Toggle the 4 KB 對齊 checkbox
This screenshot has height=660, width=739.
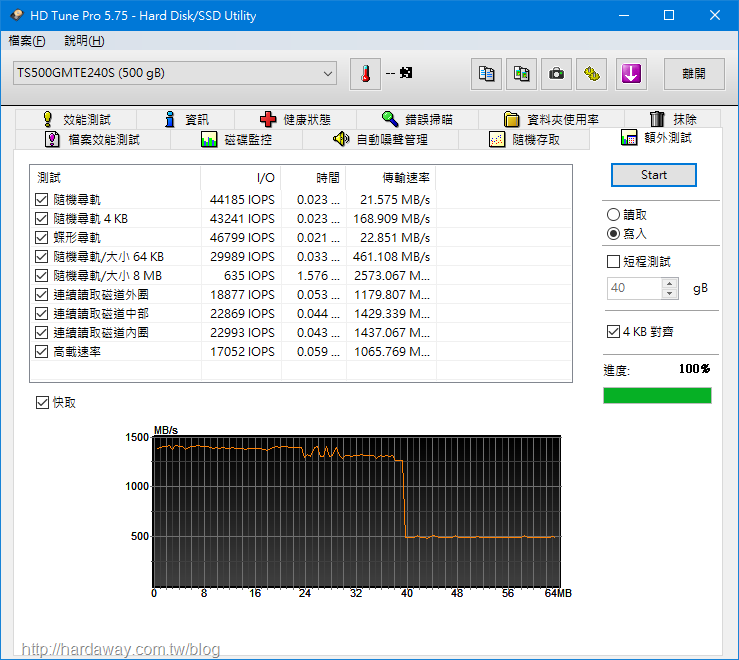pyautogui.click(x=613, y=332)
